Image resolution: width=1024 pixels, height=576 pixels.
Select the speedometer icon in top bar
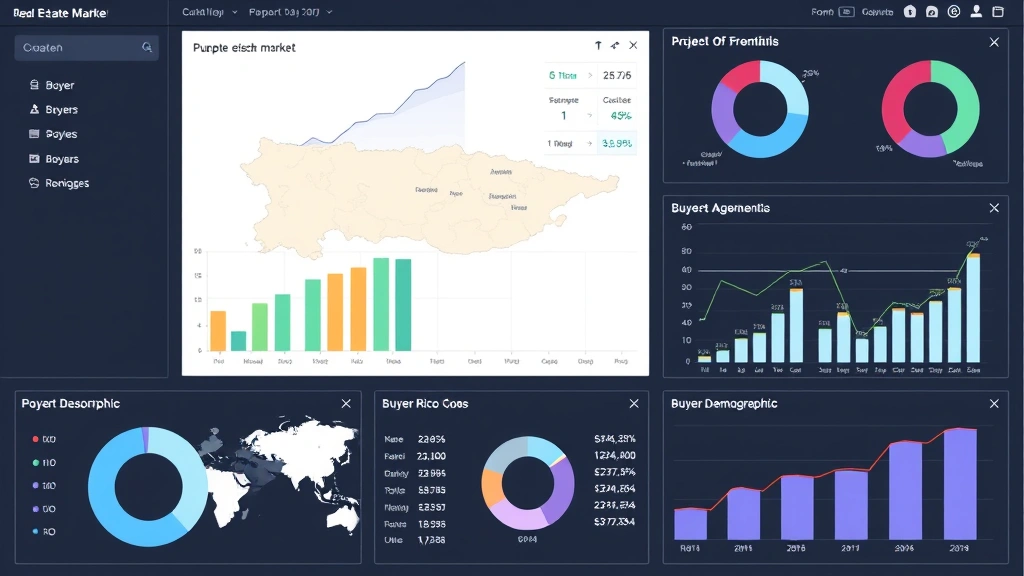[931, 11]
